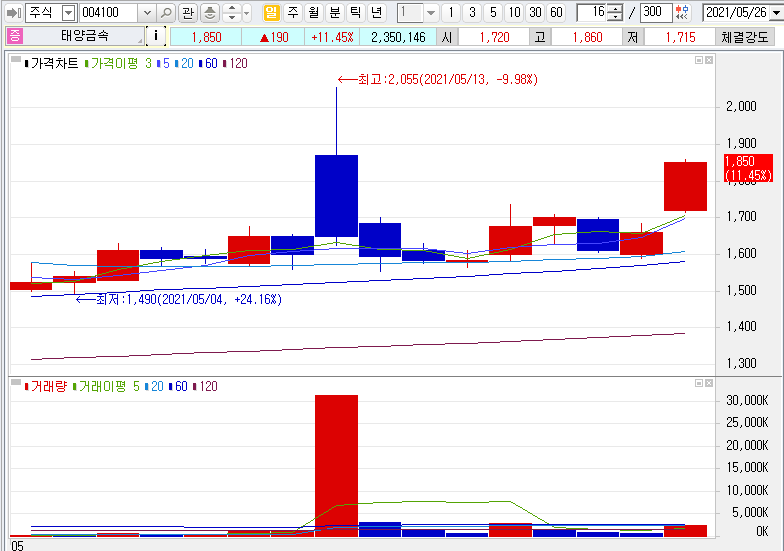Click the 120-period price MA legend
This screenshot has height=551, width=784.
(x=238, y=64)
